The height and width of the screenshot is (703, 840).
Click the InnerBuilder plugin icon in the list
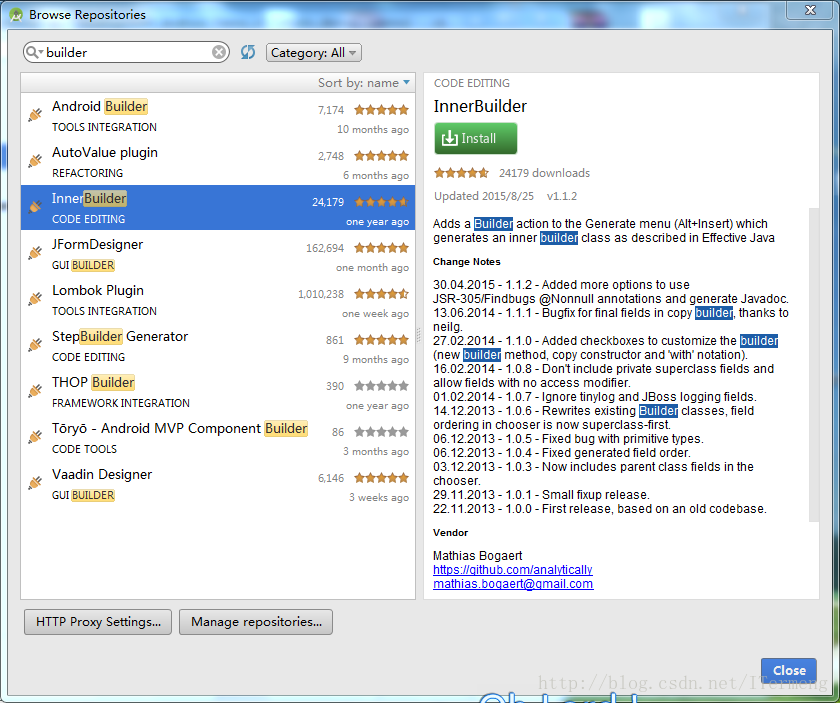(35, 207)
